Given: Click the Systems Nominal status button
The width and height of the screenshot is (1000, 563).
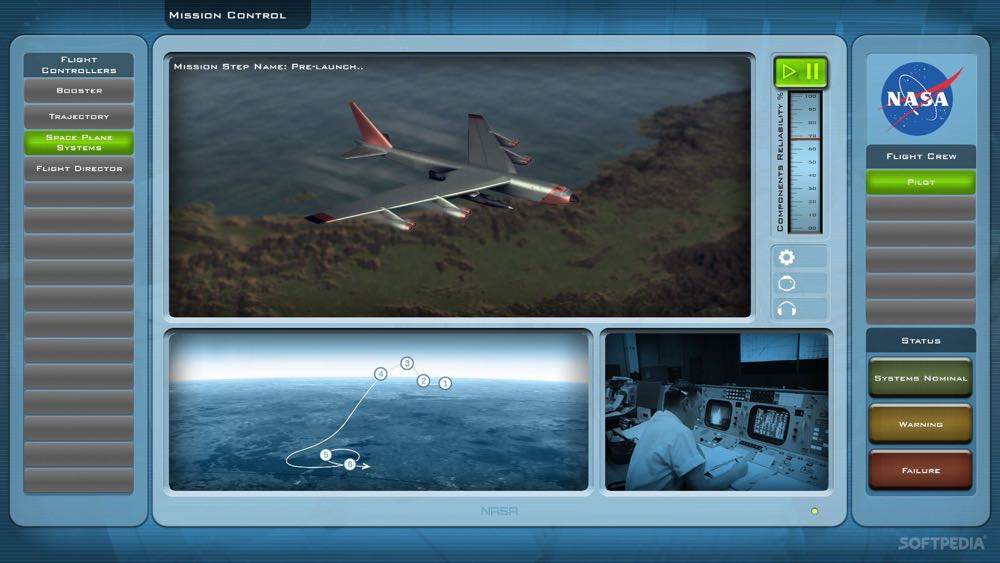Looking at the screenshot, I should (920, 378).
